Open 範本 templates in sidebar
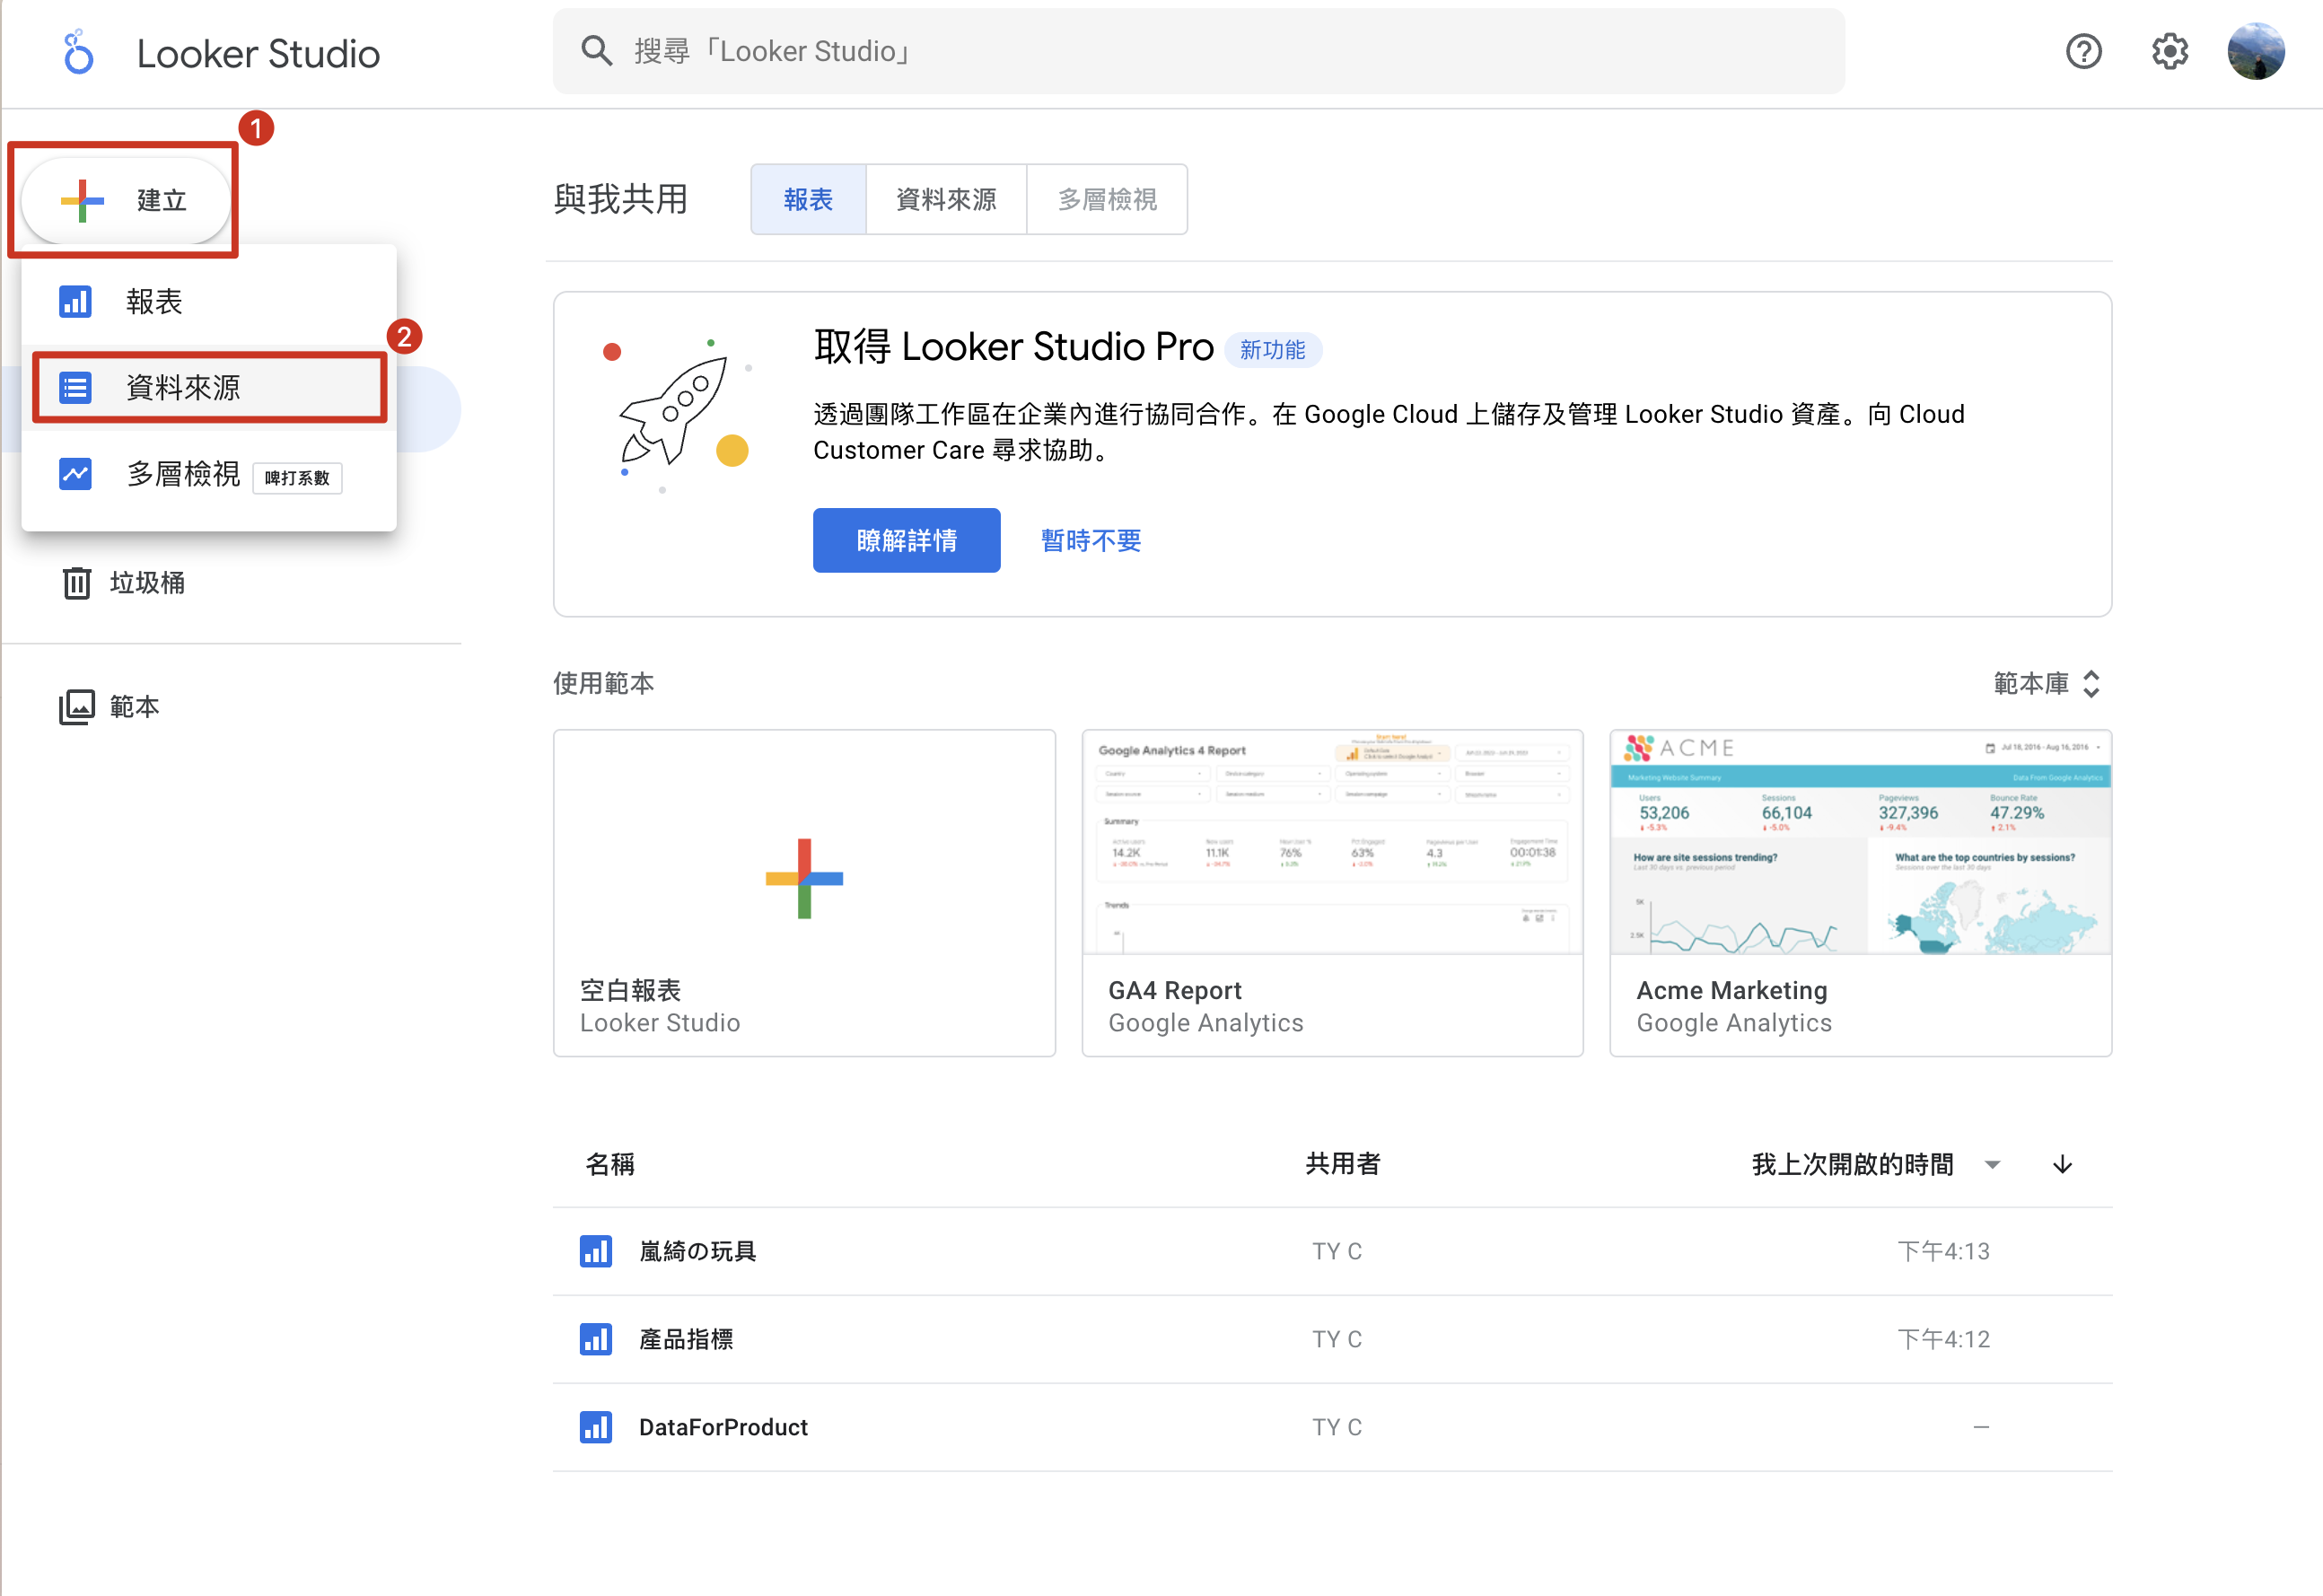2323x1596 pixels. pyautogui.click(x=110, y=707)
